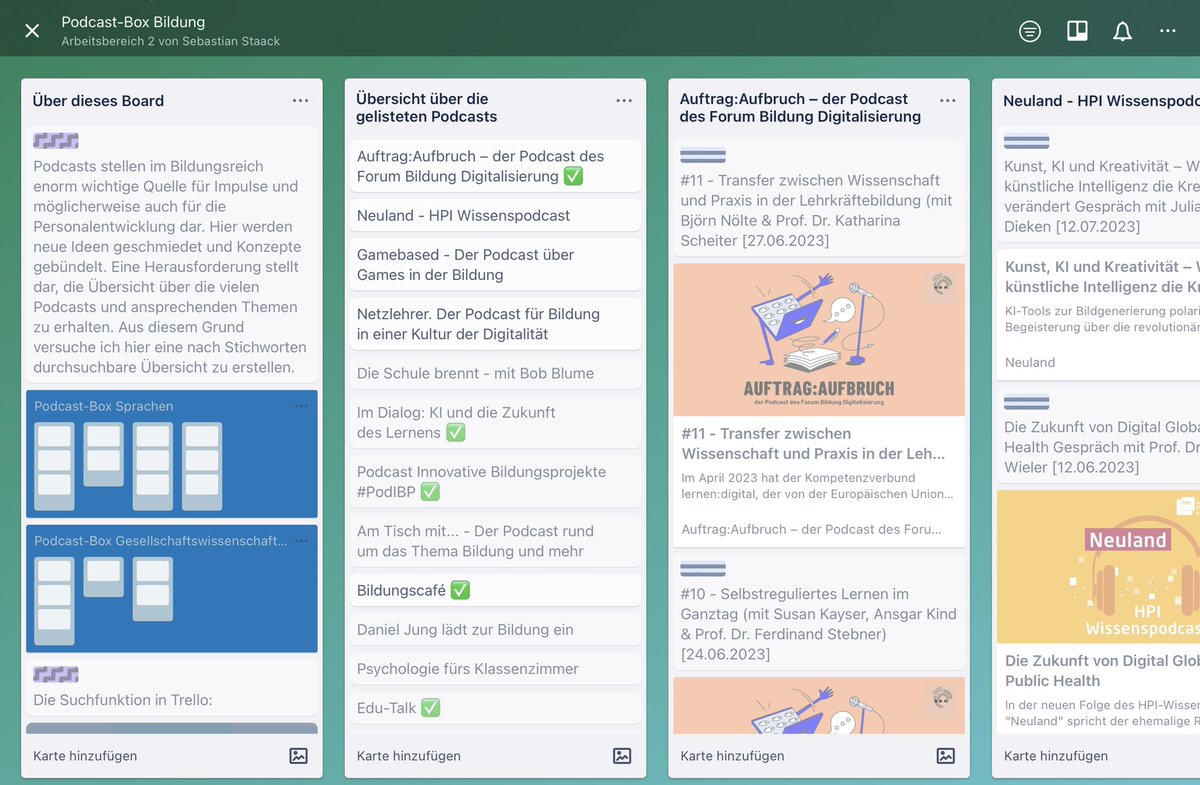The image size is (1200, 785).
Task: Open card 'Die Schule brennt - mit Bob Blume'
Action: click(495, 373)
